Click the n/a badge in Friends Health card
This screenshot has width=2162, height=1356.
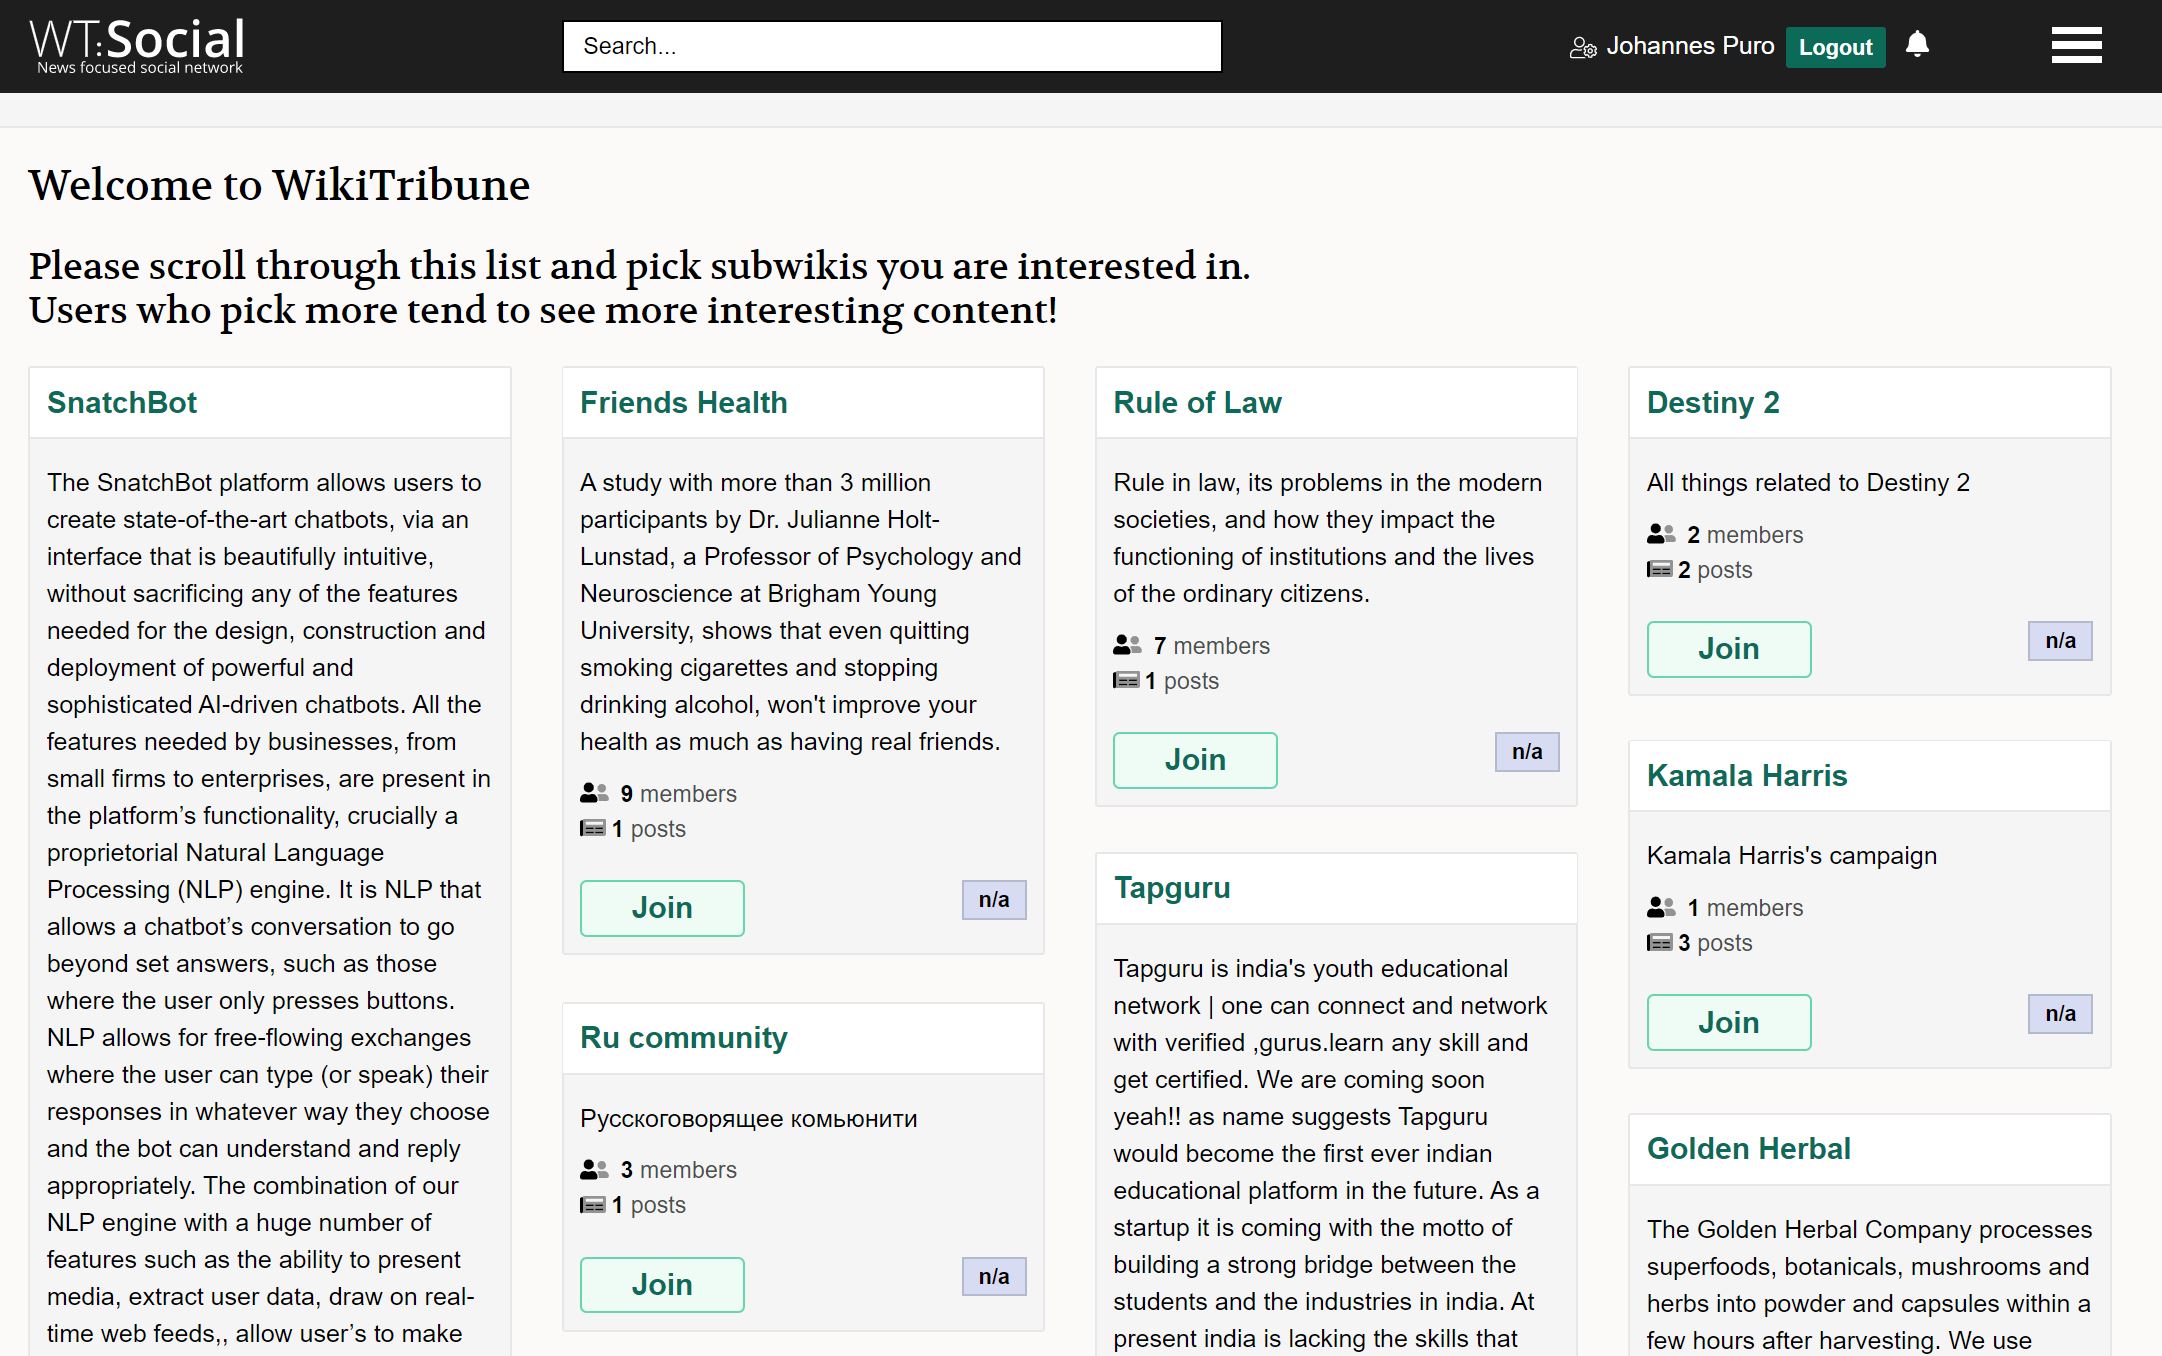(994, 900)
